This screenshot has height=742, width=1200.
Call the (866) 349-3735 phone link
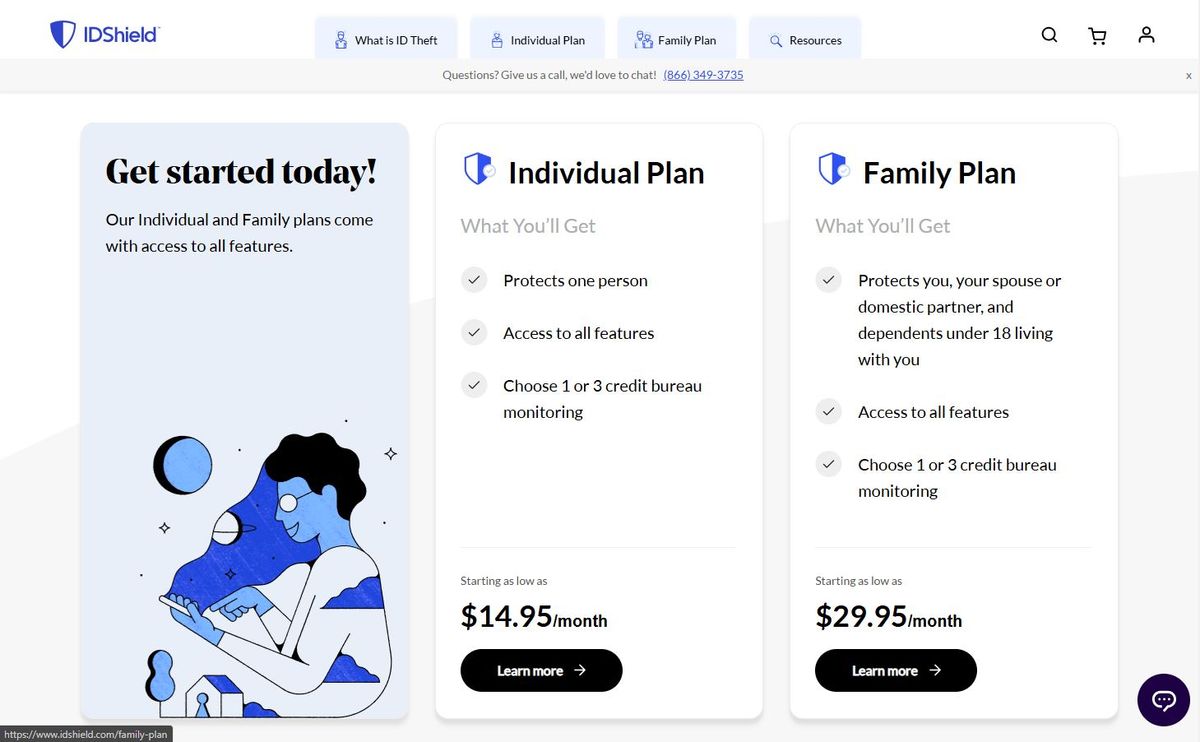pos(703,75)
